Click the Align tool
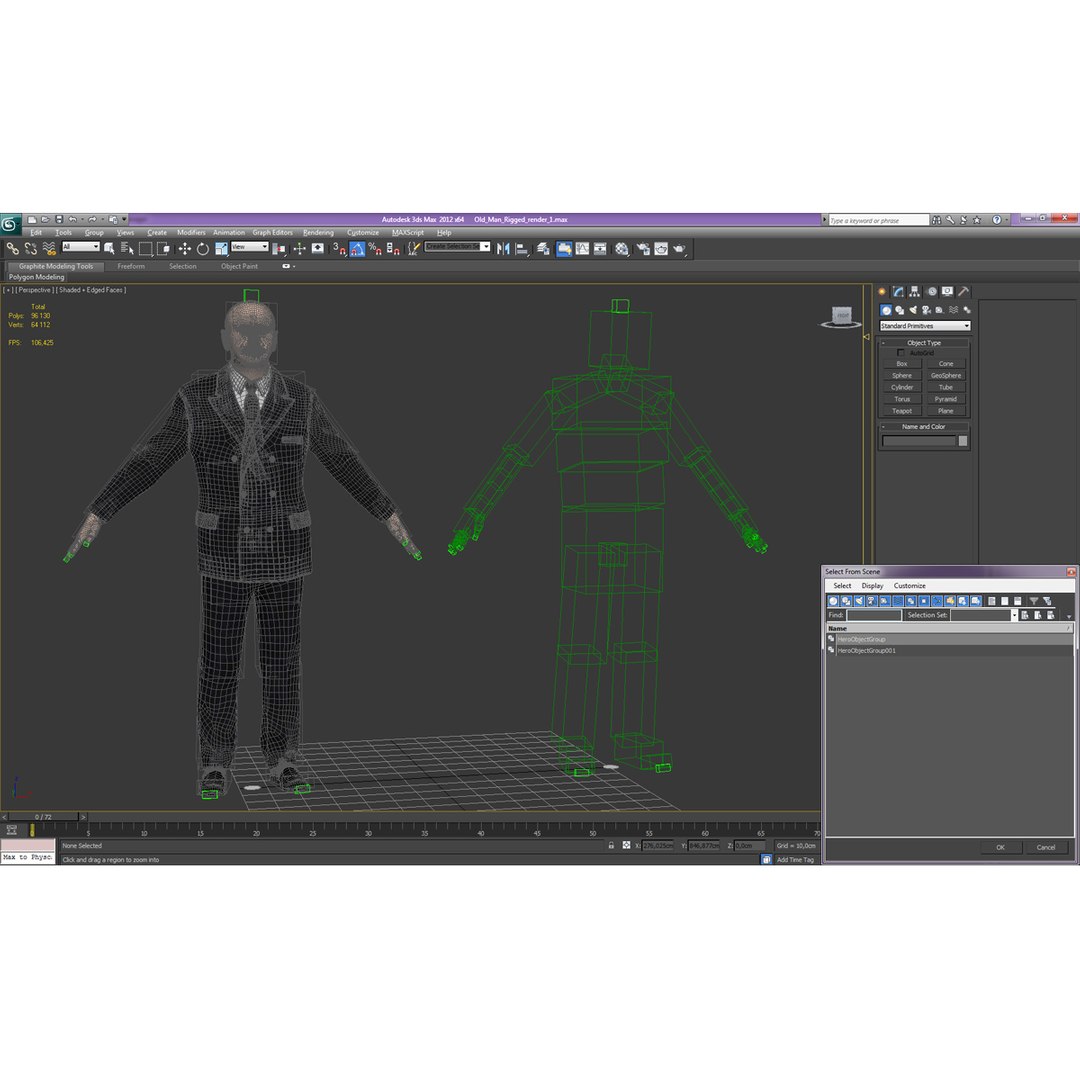This screenshot has height=1080, width=1080. (521, 249)
